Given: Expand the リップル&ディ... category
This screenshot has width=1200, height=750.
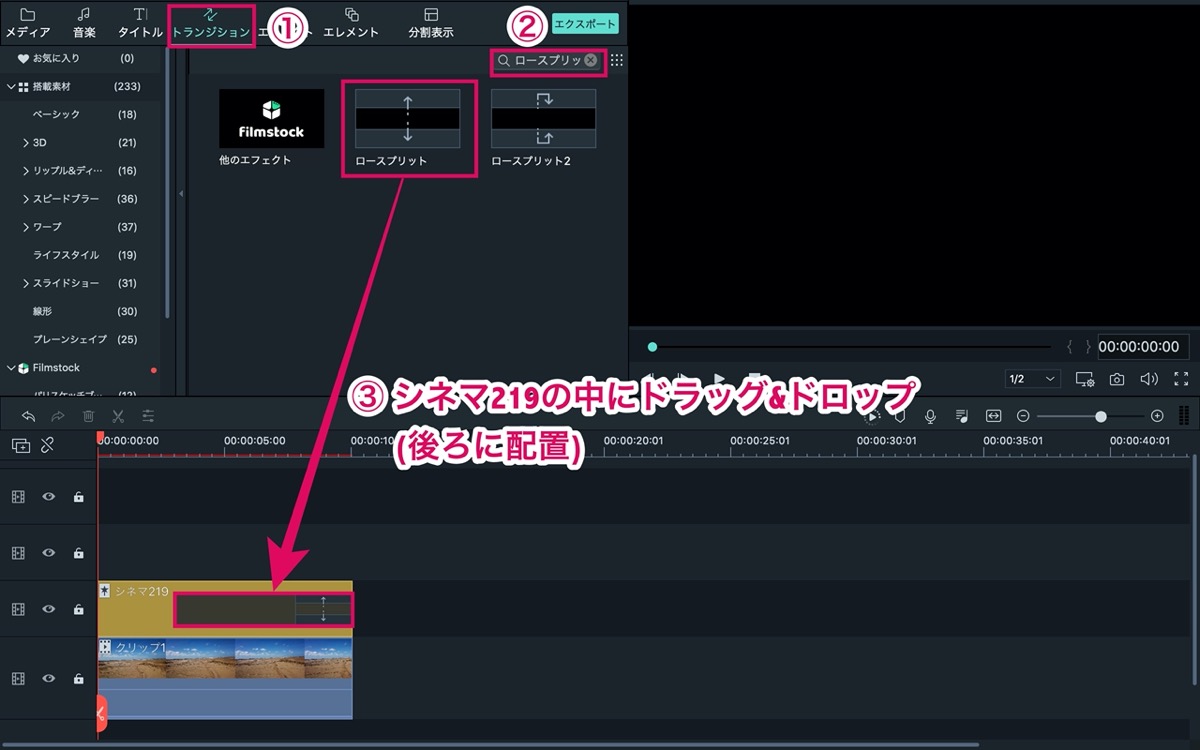Looking at the screenshot, I should click(x=25, y=171).
